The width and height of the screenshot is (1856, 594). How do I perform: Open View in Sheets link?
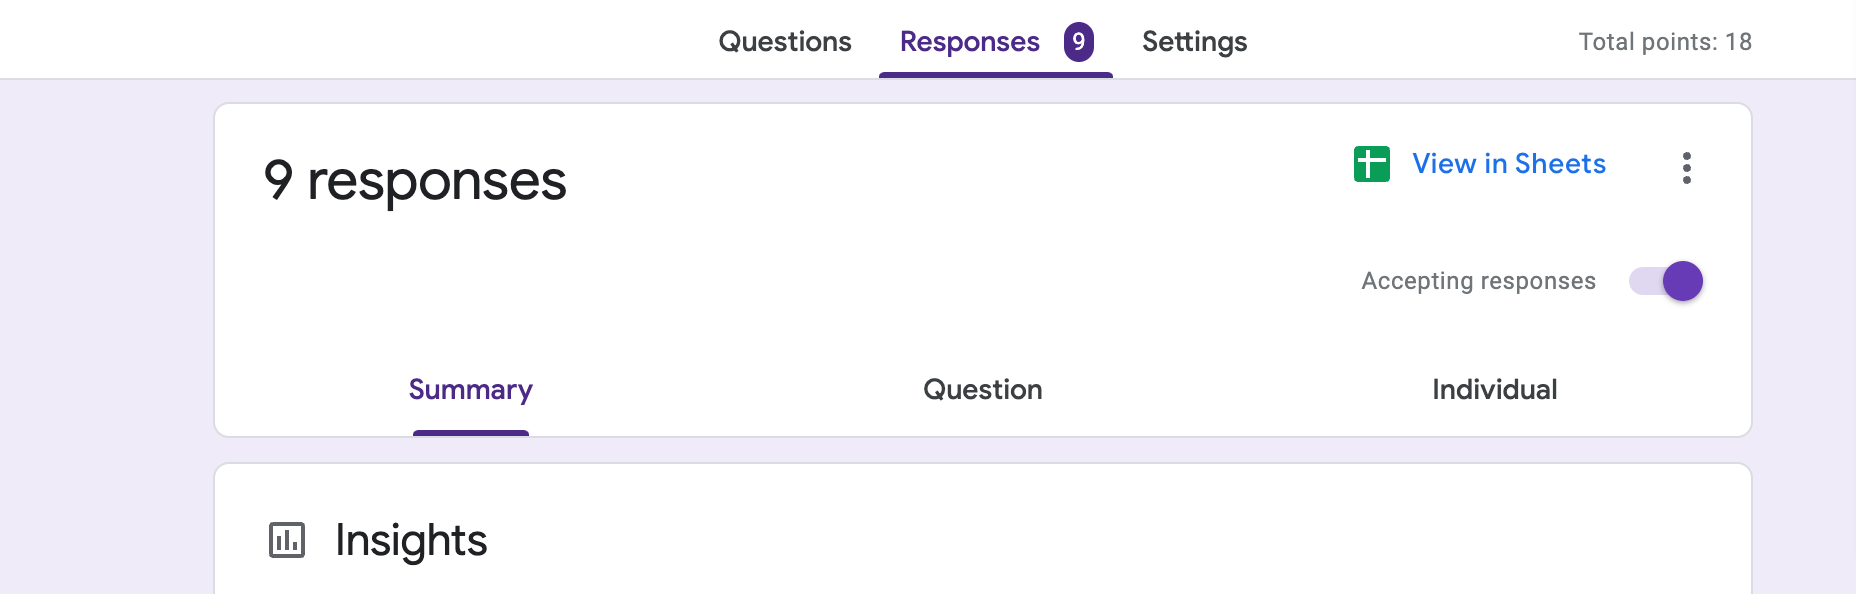pos(1509,164)
